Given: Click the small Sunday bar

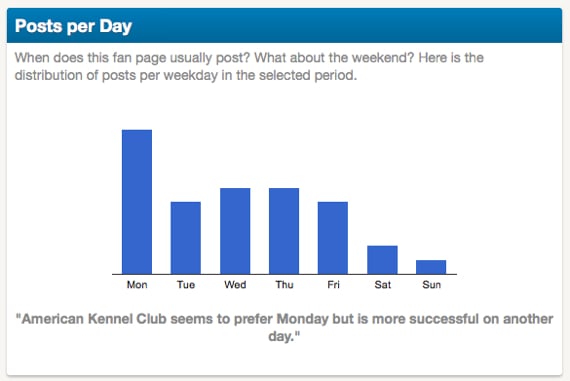Looking at the screenshot, I should pos(431,267).
